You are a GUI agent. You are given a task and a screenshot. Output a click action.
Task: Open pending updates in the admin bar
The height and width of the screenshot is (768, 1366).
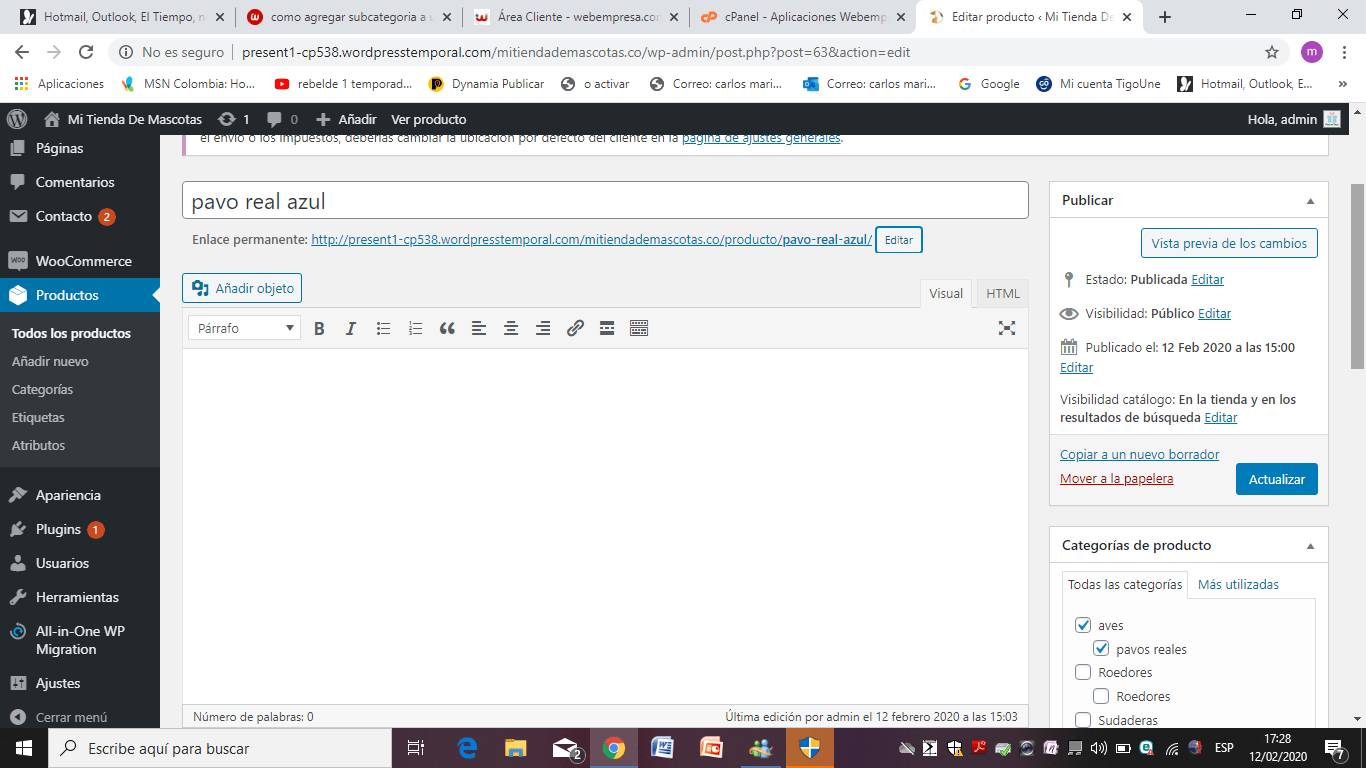click(x=234, y=119)
